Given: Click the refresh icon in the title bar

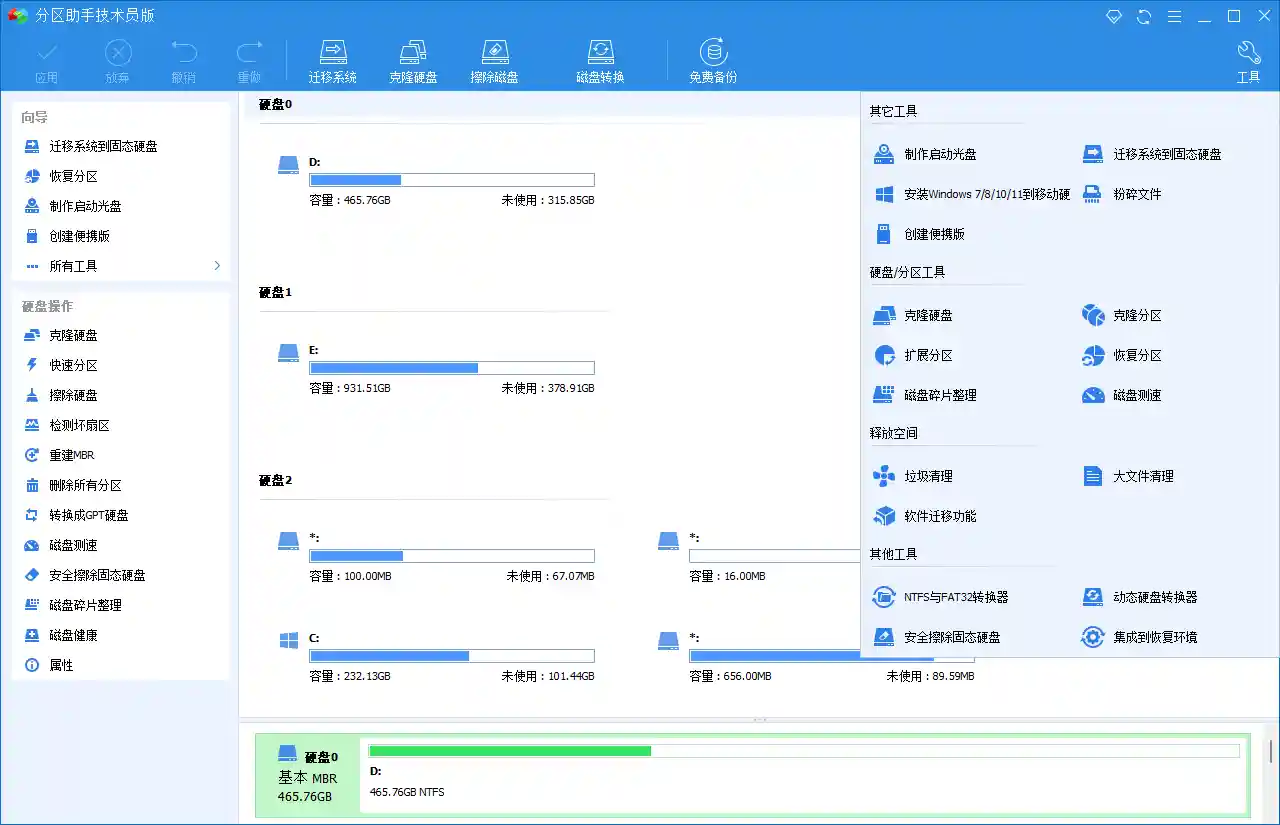Looking at the screenshot, I should (1144, 16).
